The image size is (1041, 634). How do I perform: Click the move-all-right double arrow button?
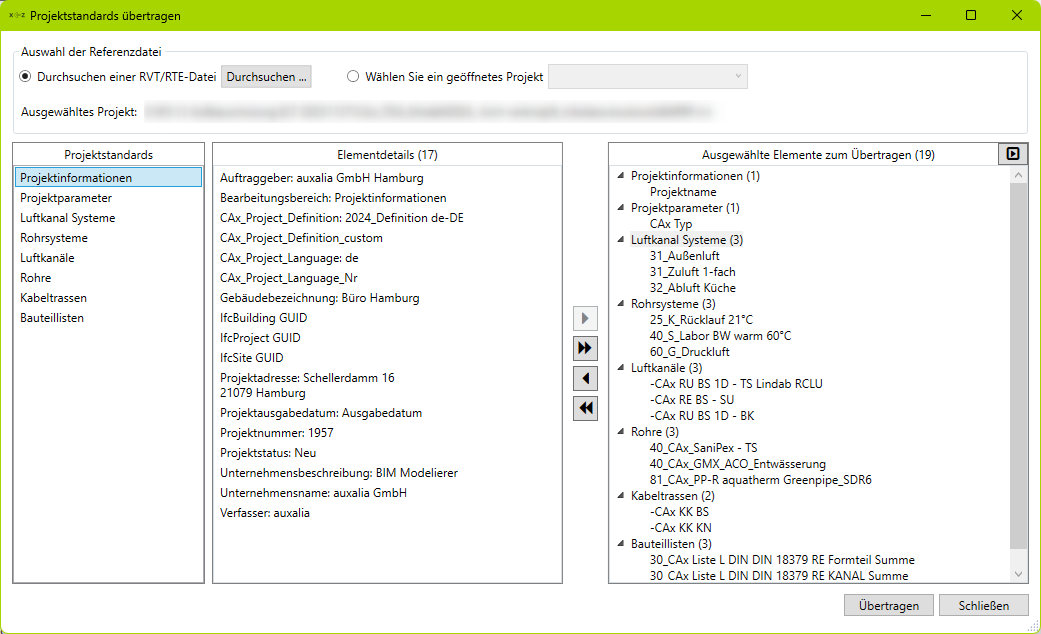pos(586,348)
